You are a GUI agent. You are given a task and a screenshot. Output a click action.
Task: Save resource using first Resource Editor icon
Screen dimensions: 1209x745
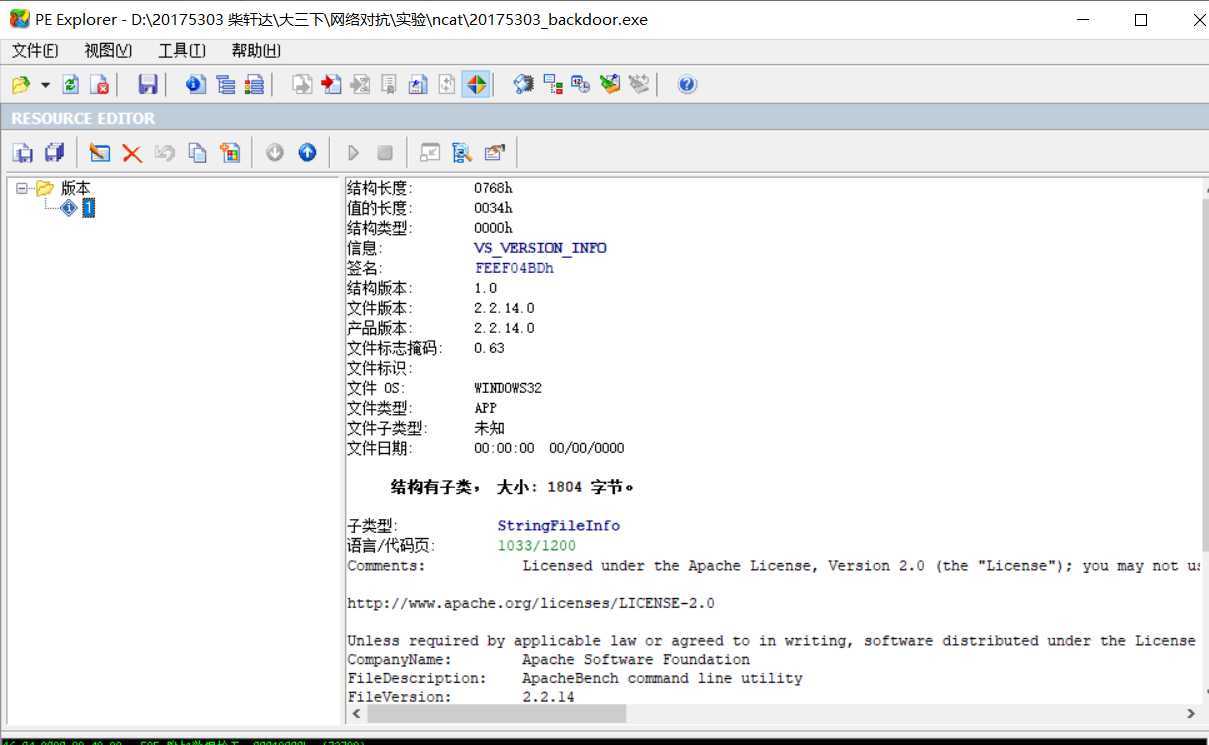(23, 152)
